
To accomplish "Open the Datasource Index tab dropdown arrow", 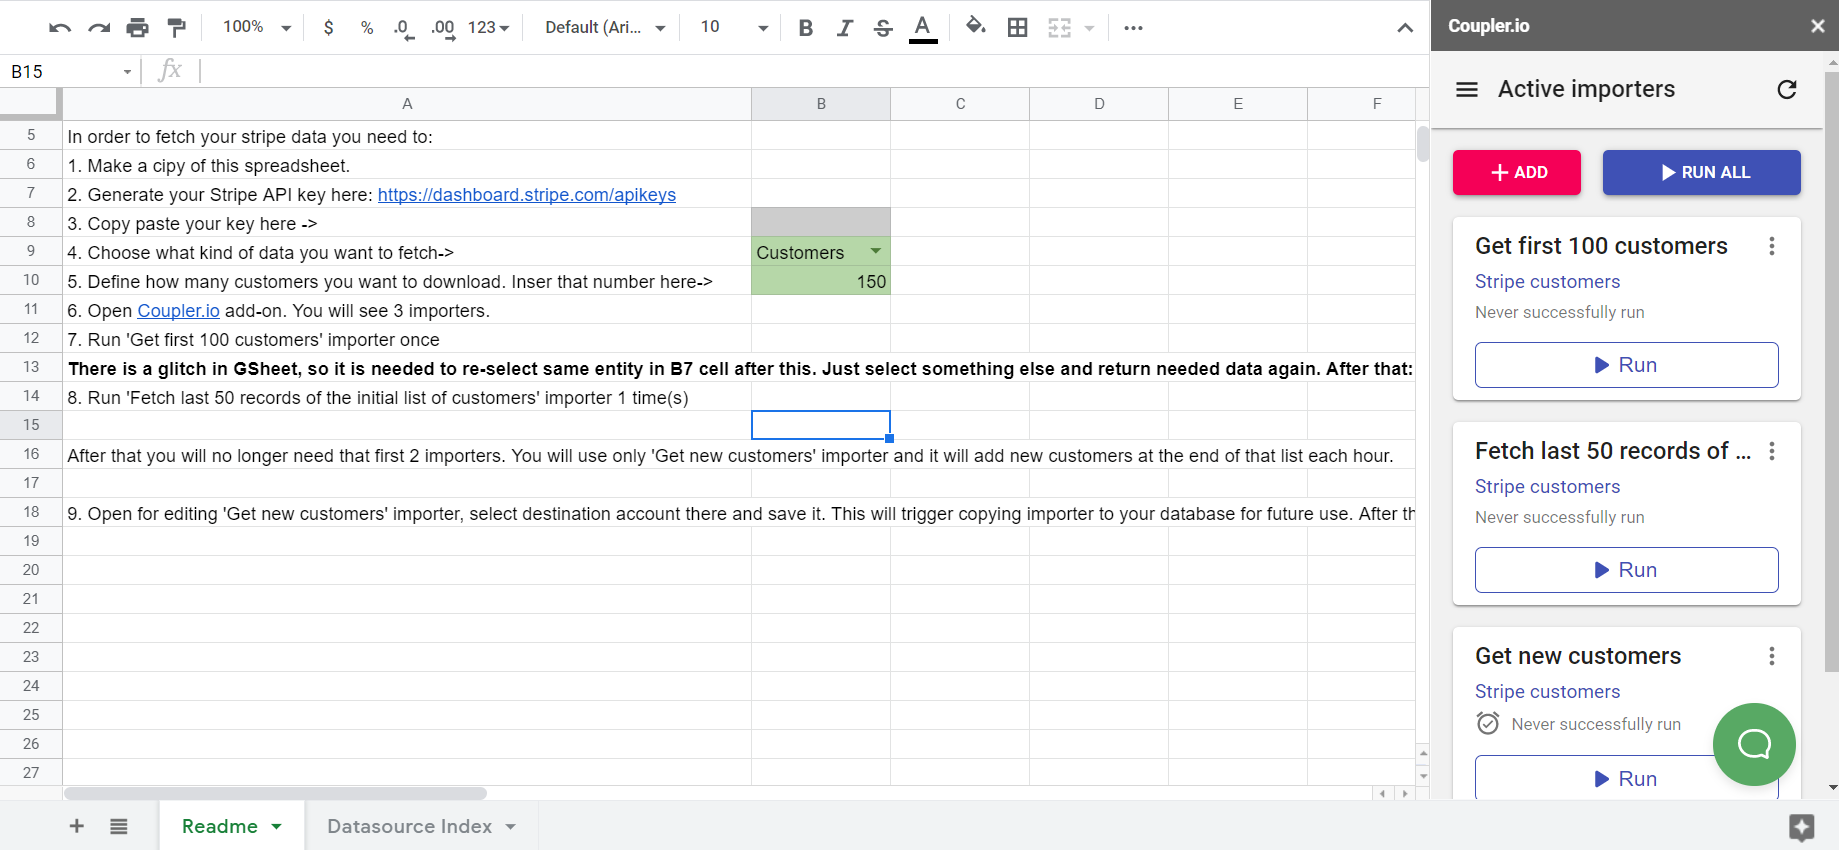I will 511,827.
